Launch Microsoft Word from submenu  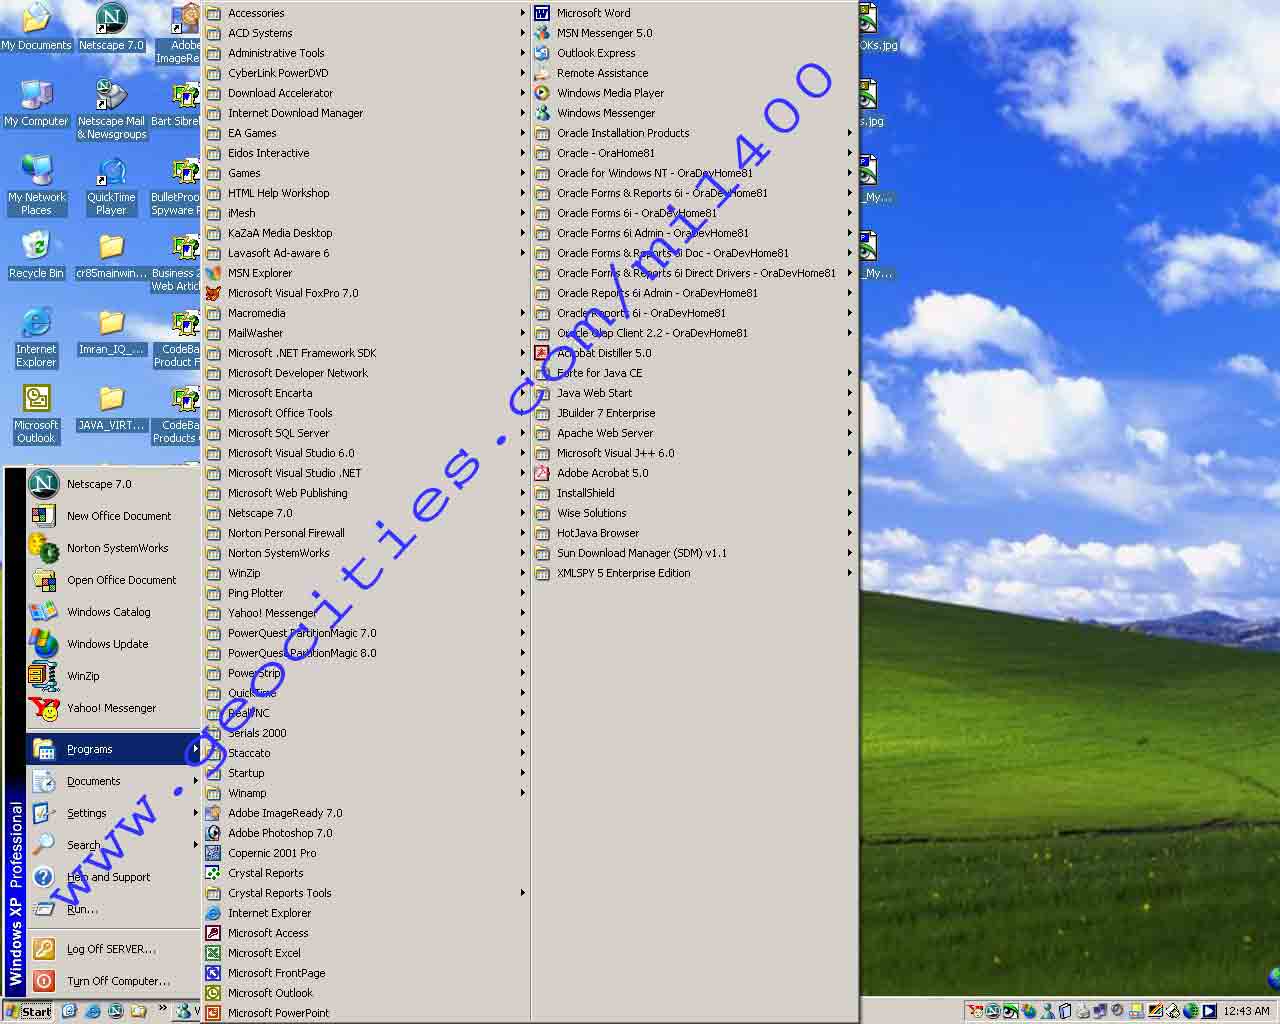695,13
